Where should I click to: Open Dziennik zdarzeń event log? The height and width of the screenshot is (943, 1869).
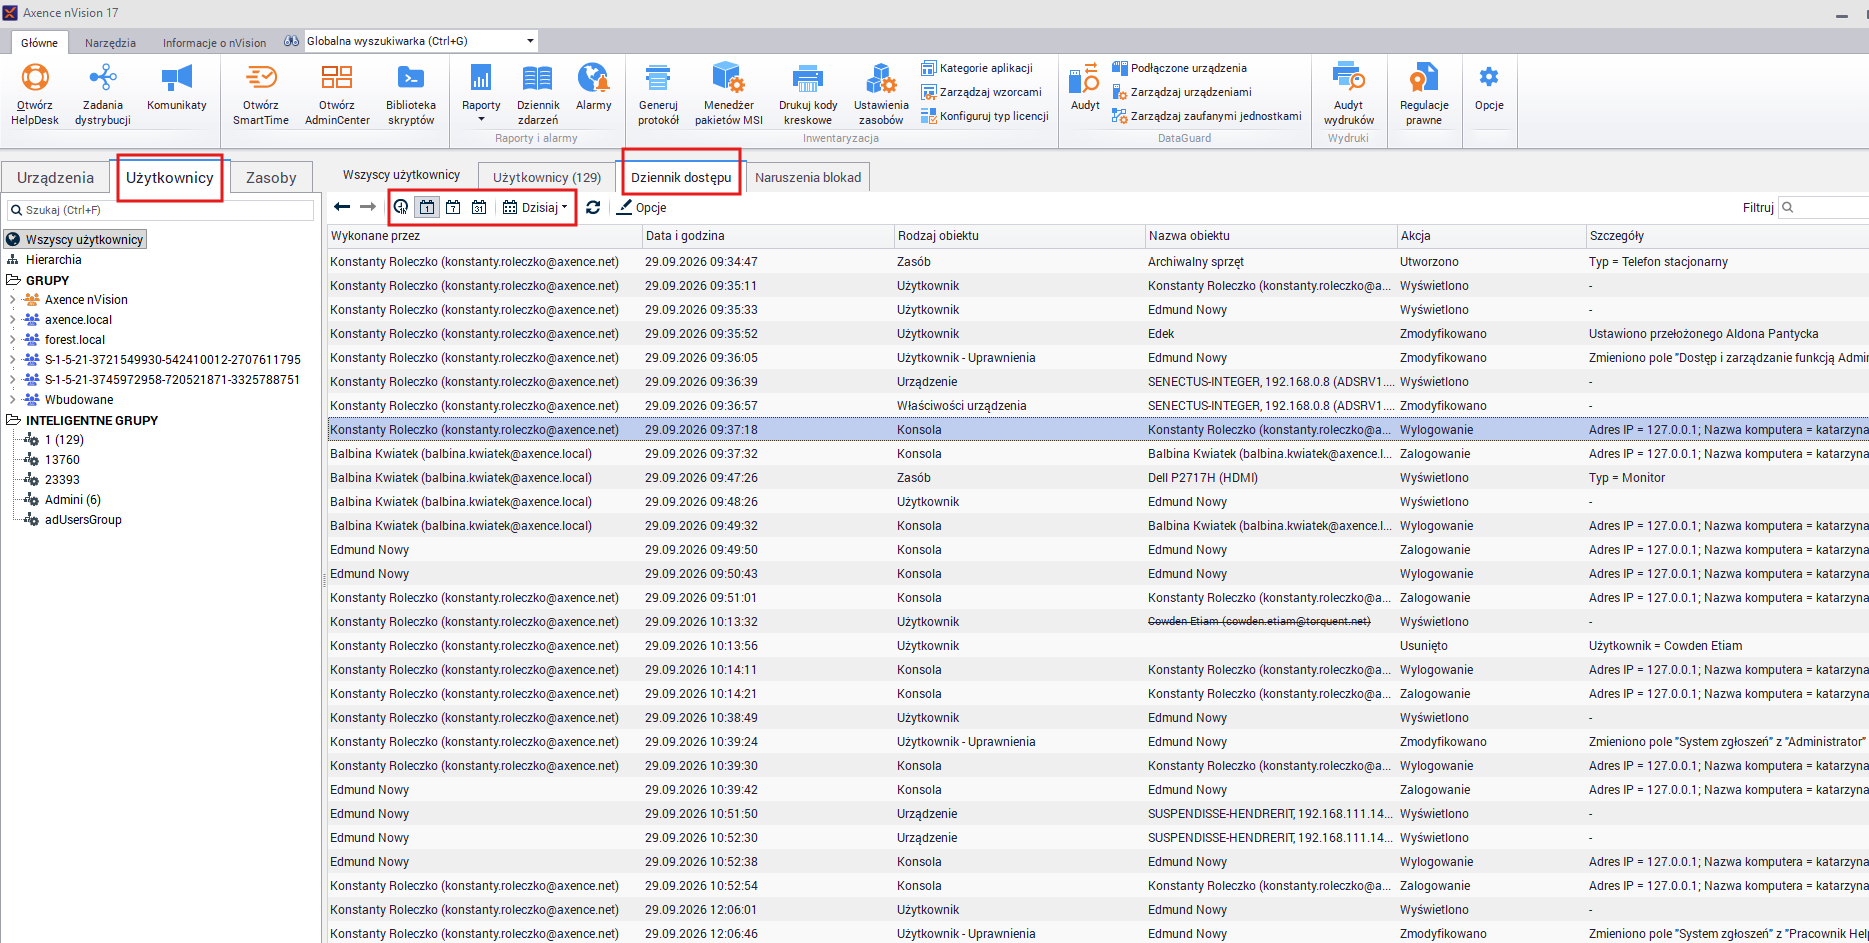538,93
